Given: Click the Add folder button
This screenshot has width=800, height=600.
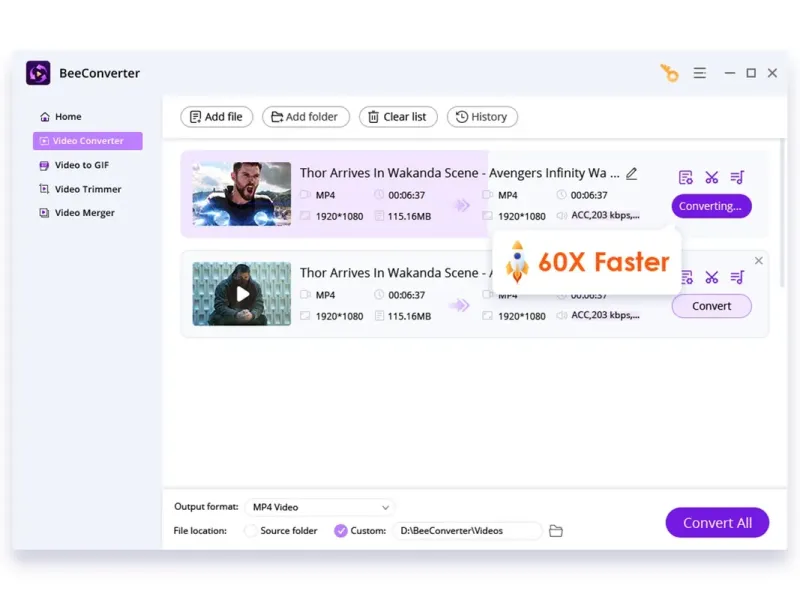Looking at the screenshot, I should pos(306,117).
